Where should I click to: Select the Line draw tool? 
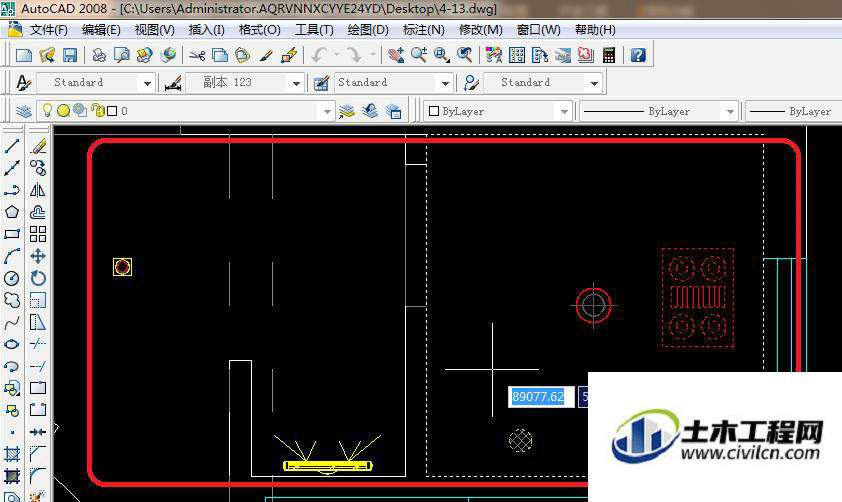click(12, 145)
